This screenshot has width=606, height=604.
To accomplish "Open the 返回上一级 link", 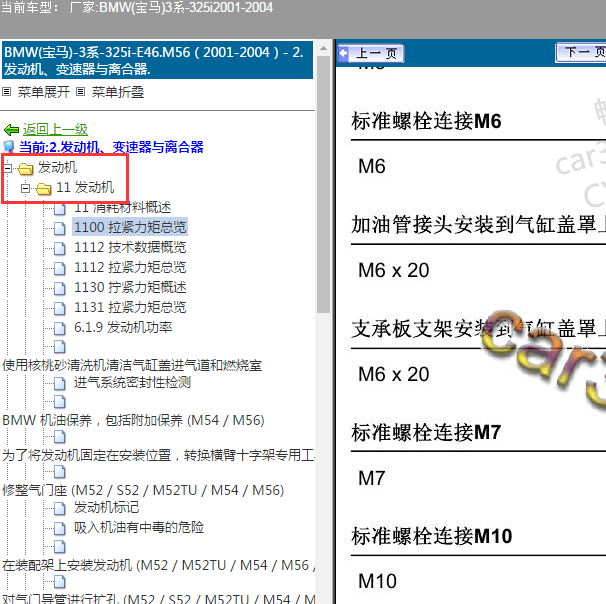I will (x=55, y=129).
